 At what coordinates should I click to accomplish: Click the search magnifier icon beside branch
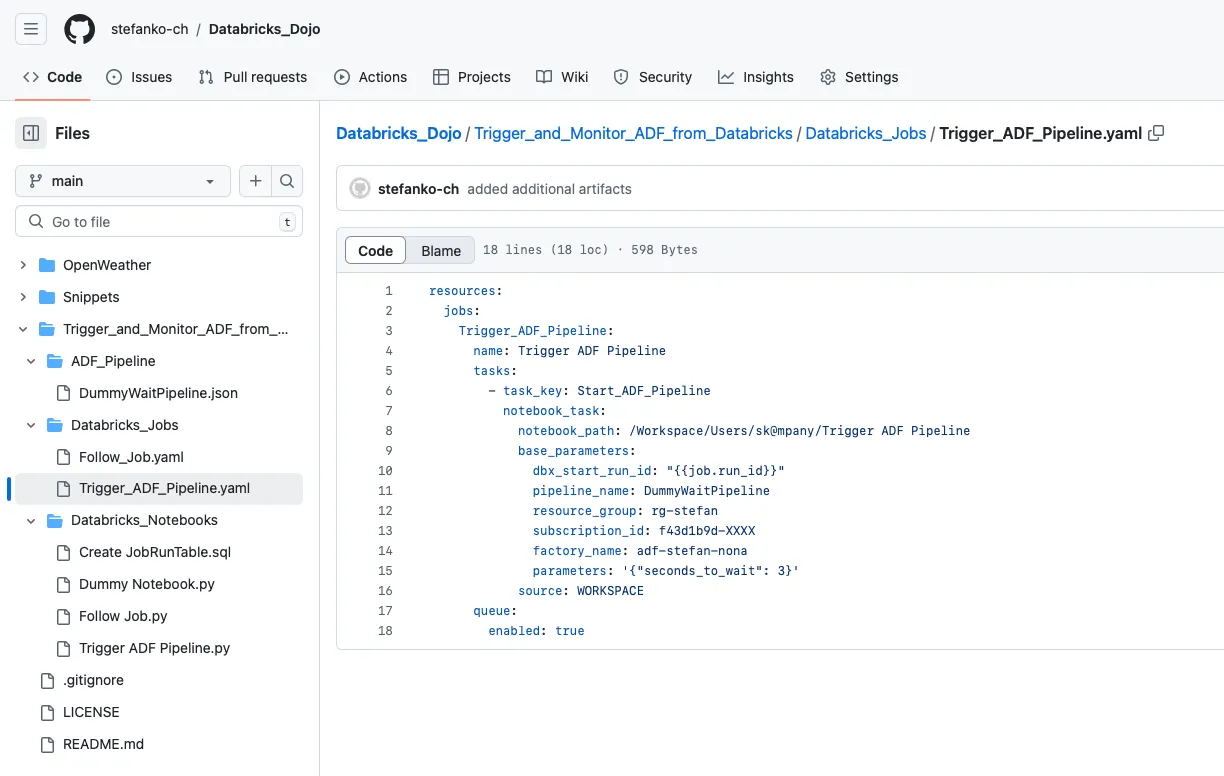(287, 181)
